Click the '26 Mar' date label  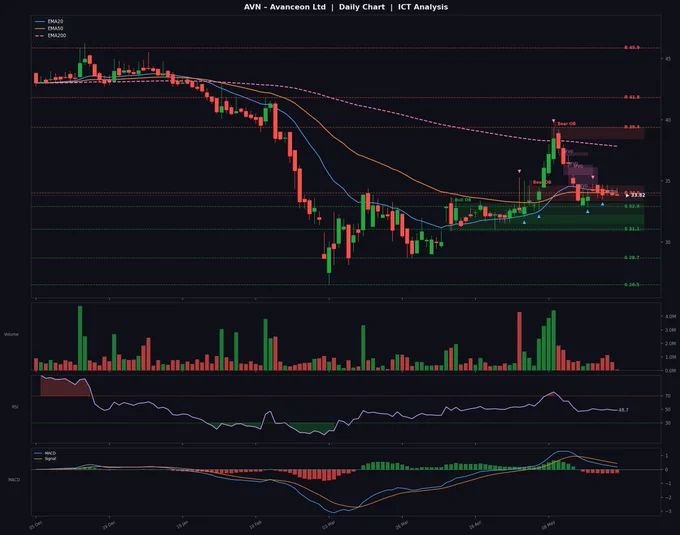(402, 525)
